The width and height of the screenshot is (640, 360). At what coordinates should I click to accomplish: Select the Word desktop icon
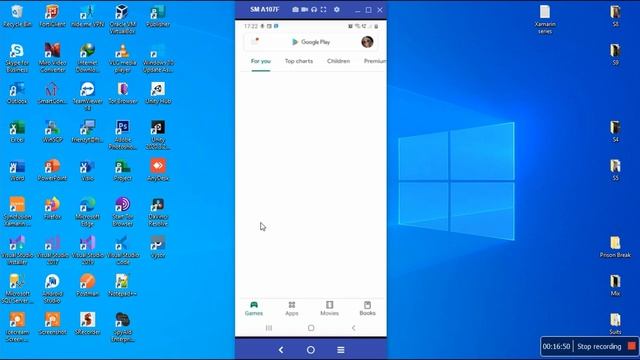pyautogui.click(x=17, y=170)
